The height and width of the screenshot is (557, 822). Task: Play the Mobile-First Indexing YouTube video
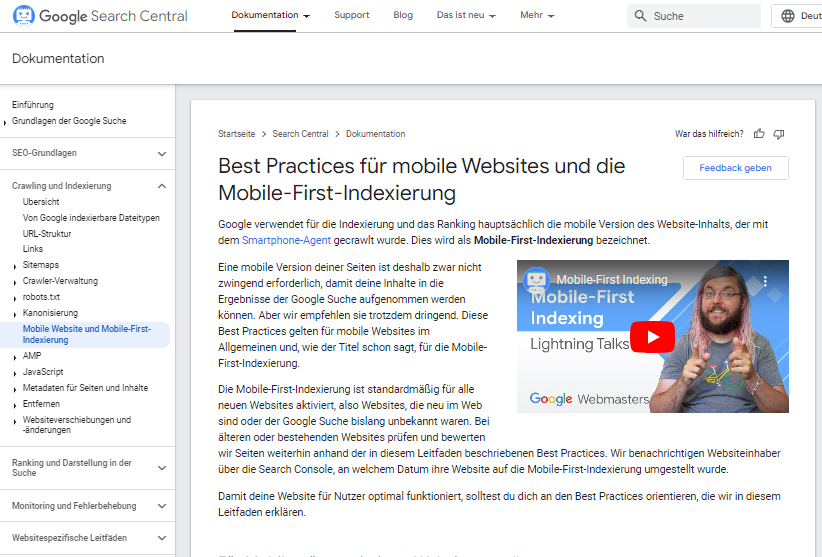point(652,336)
